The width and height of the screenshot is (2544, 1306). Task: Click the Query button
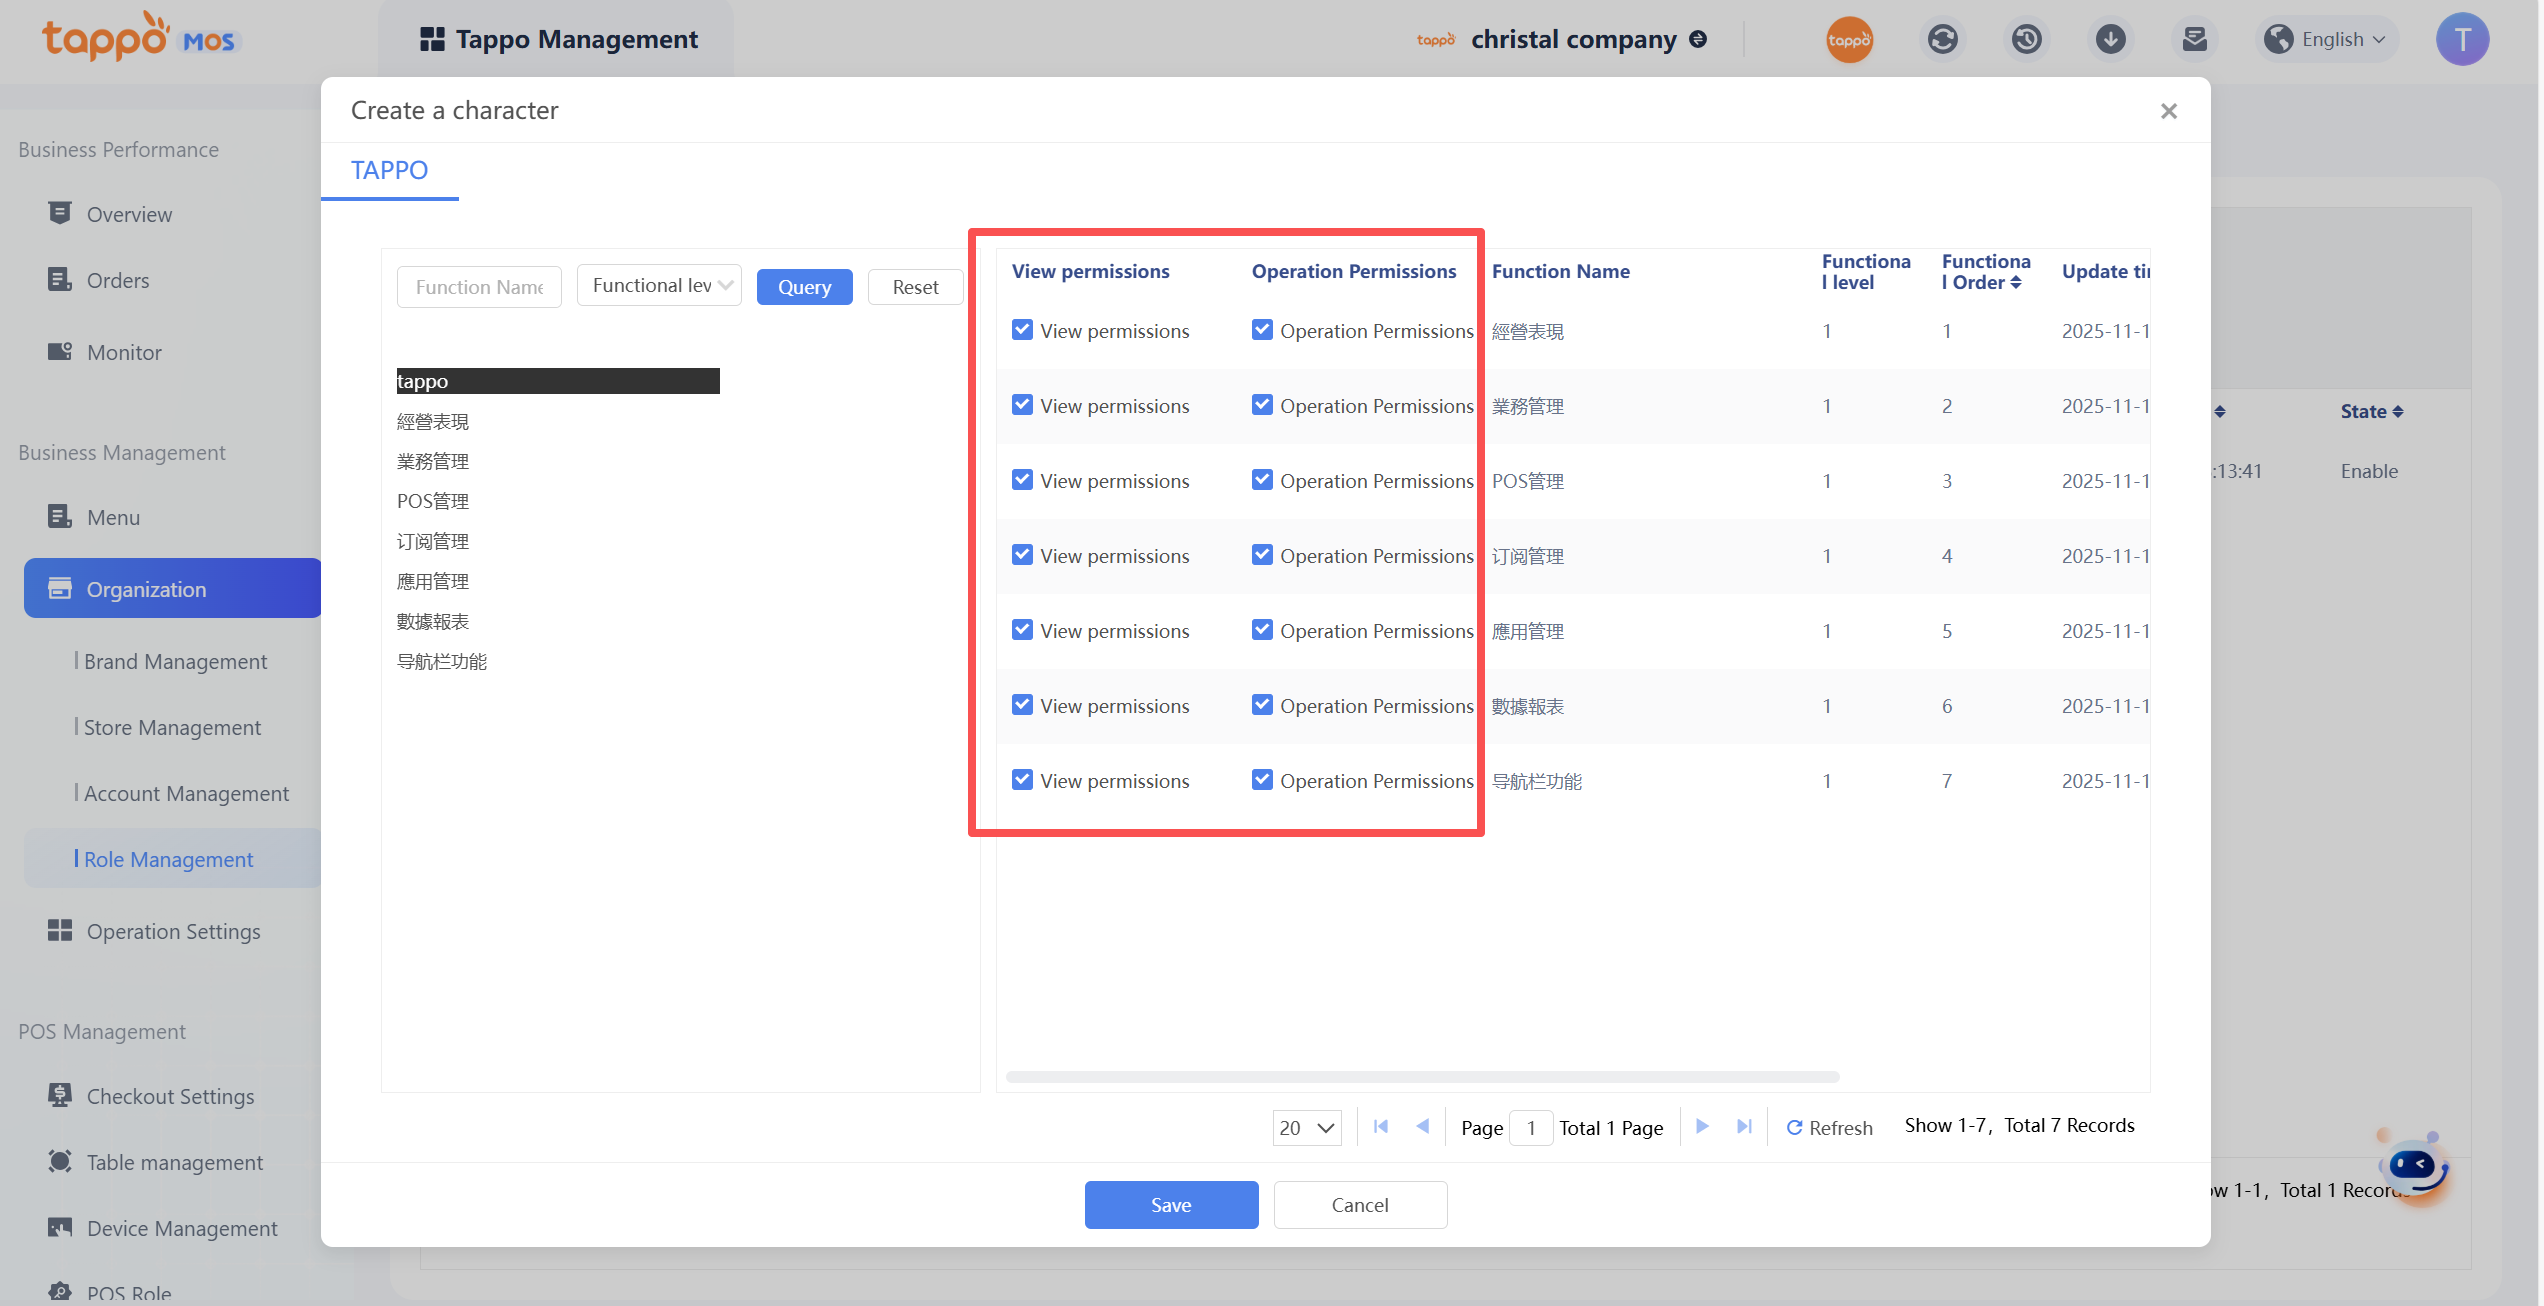click(x=804, y=287)
